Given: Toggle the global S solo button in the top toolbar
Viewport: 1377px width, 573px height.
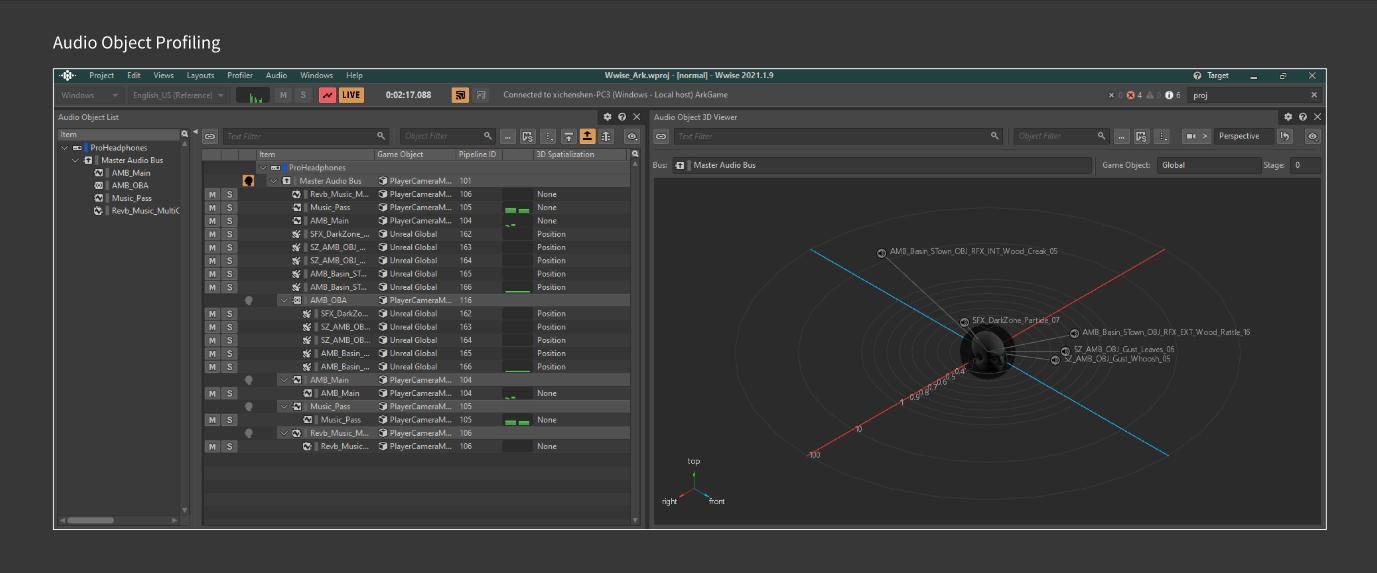Looking at the screenshot, I should [x=302, y=95].
